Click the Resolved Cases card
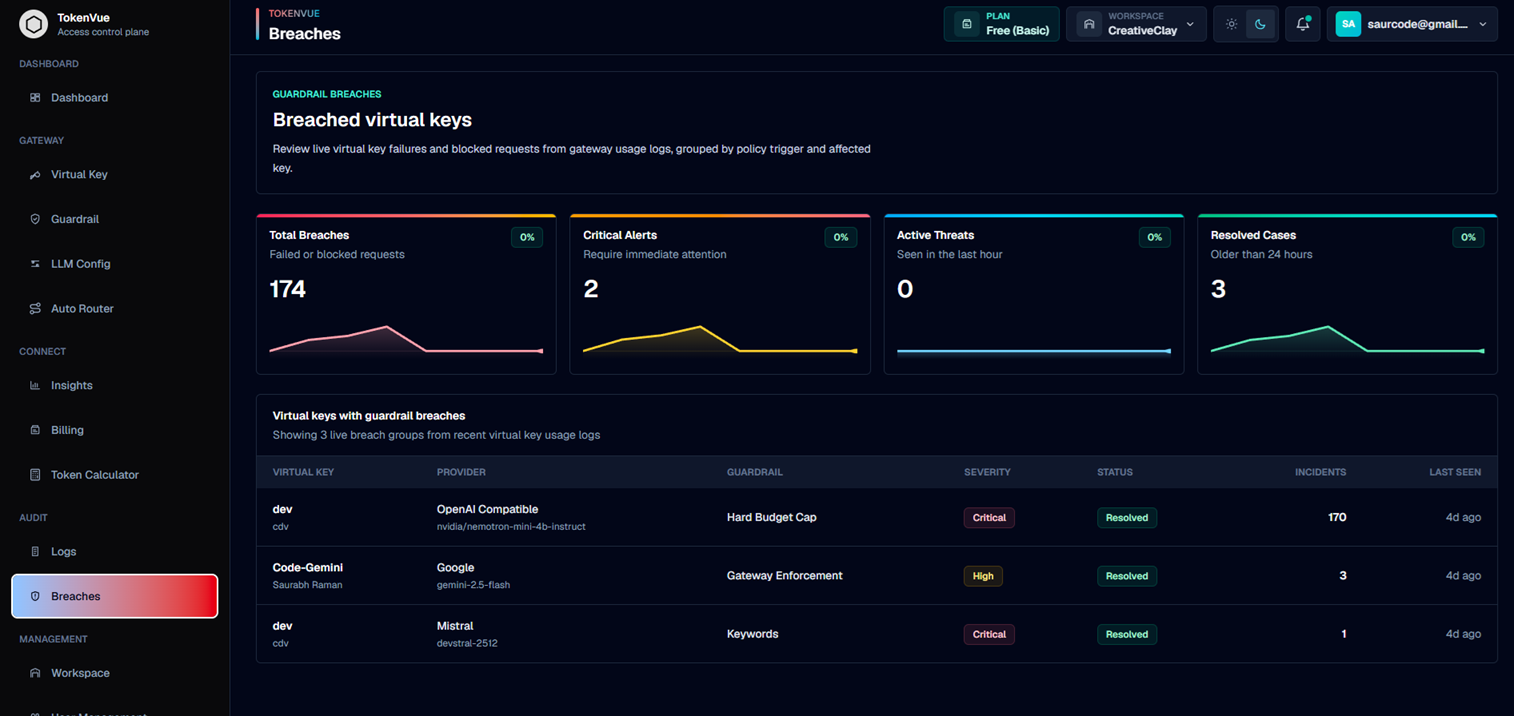1514x716 pixels. [1347, 294]
